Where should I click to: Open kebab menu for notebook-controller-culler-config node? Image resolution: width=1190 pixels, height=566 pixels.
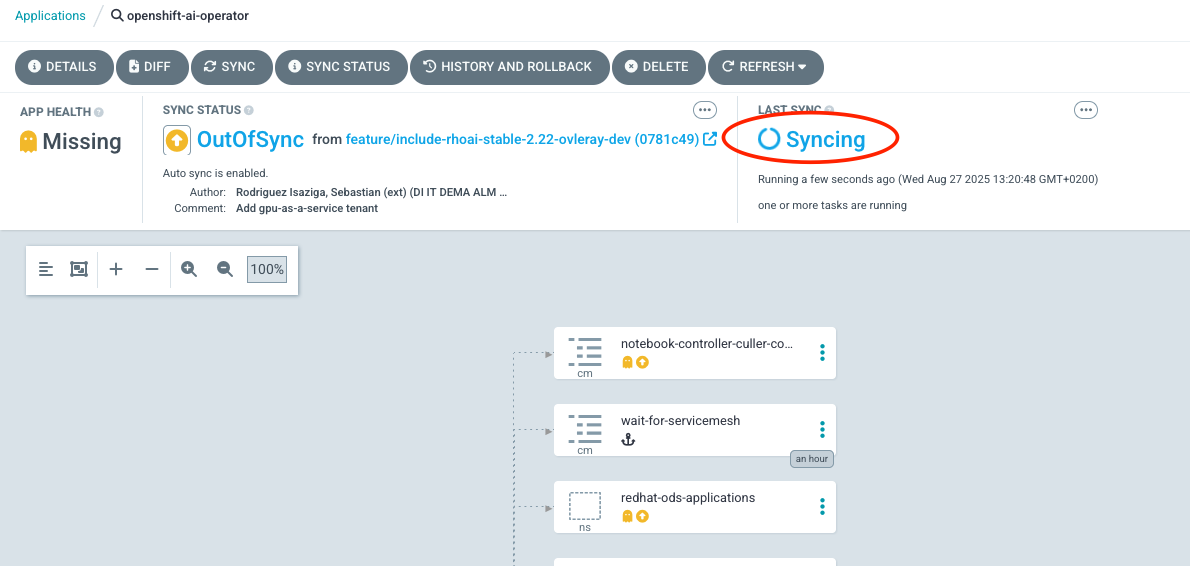tap(822, 352)
